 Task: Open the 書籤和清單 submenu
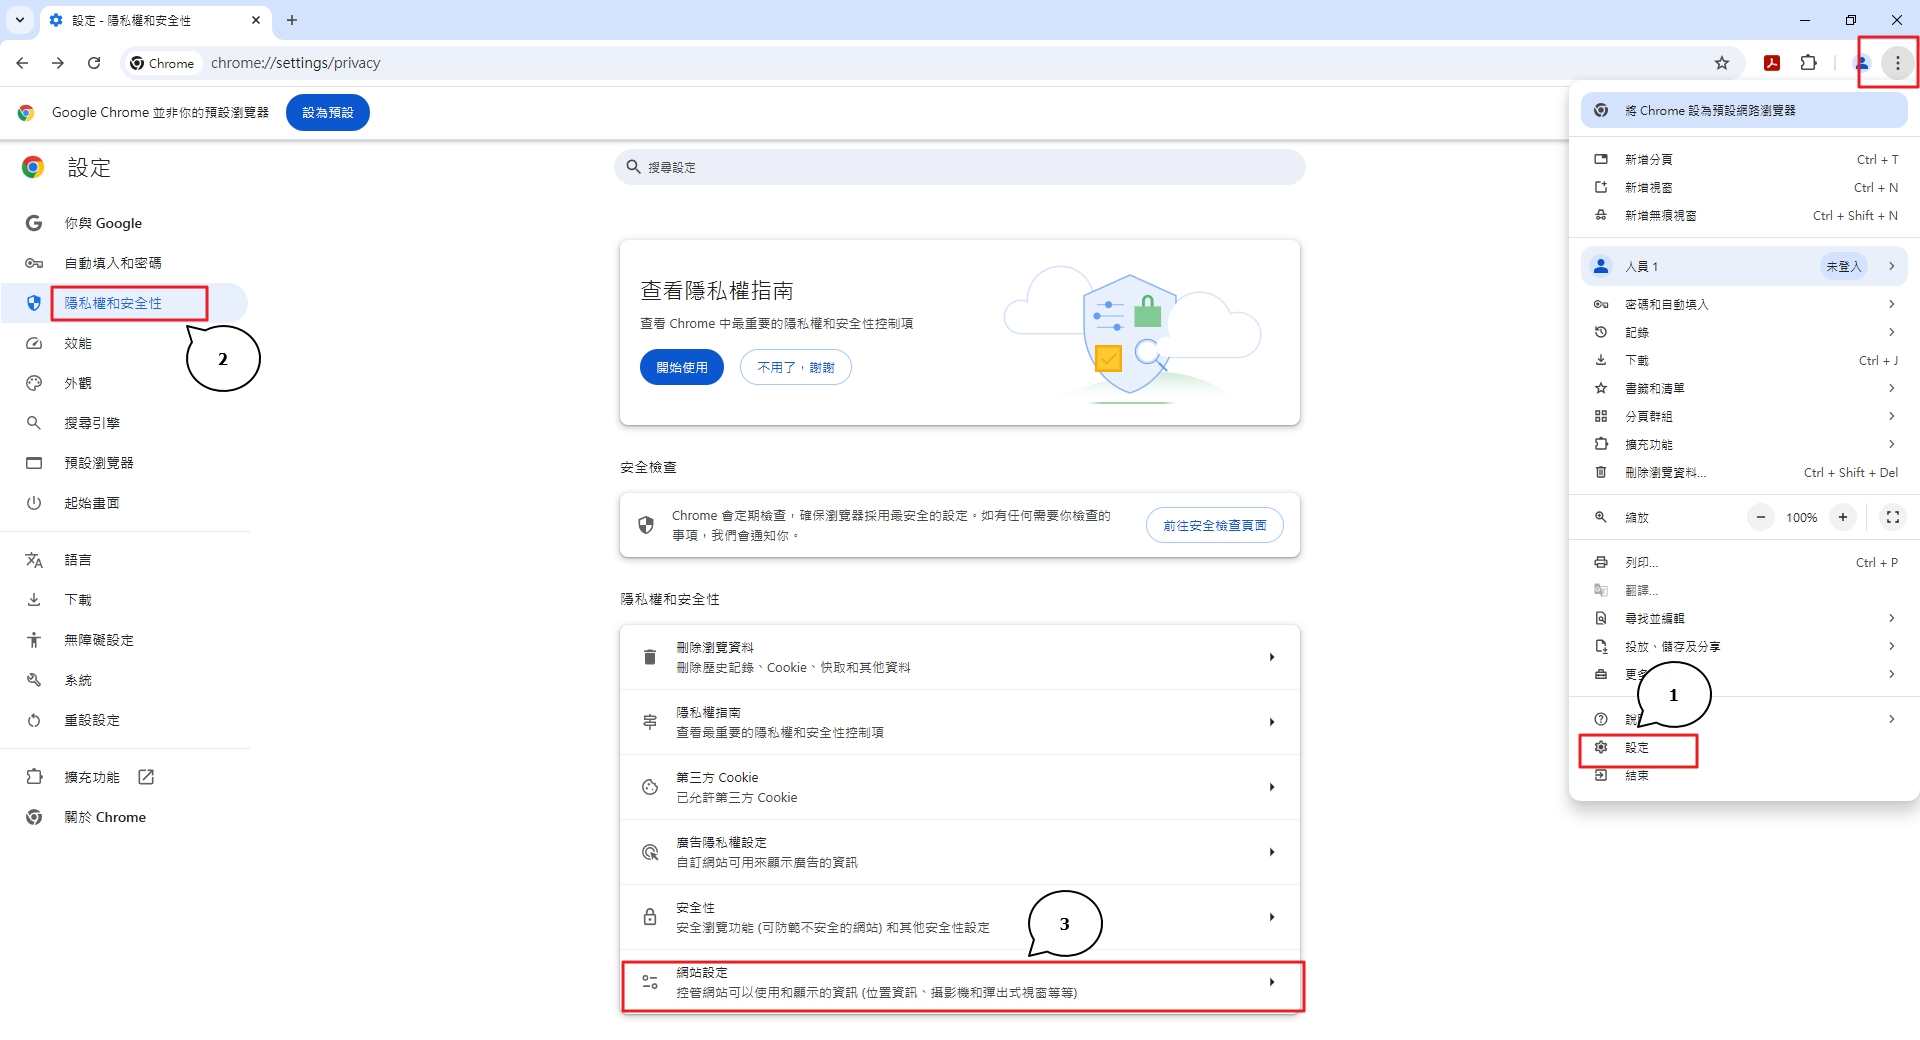1744,388
